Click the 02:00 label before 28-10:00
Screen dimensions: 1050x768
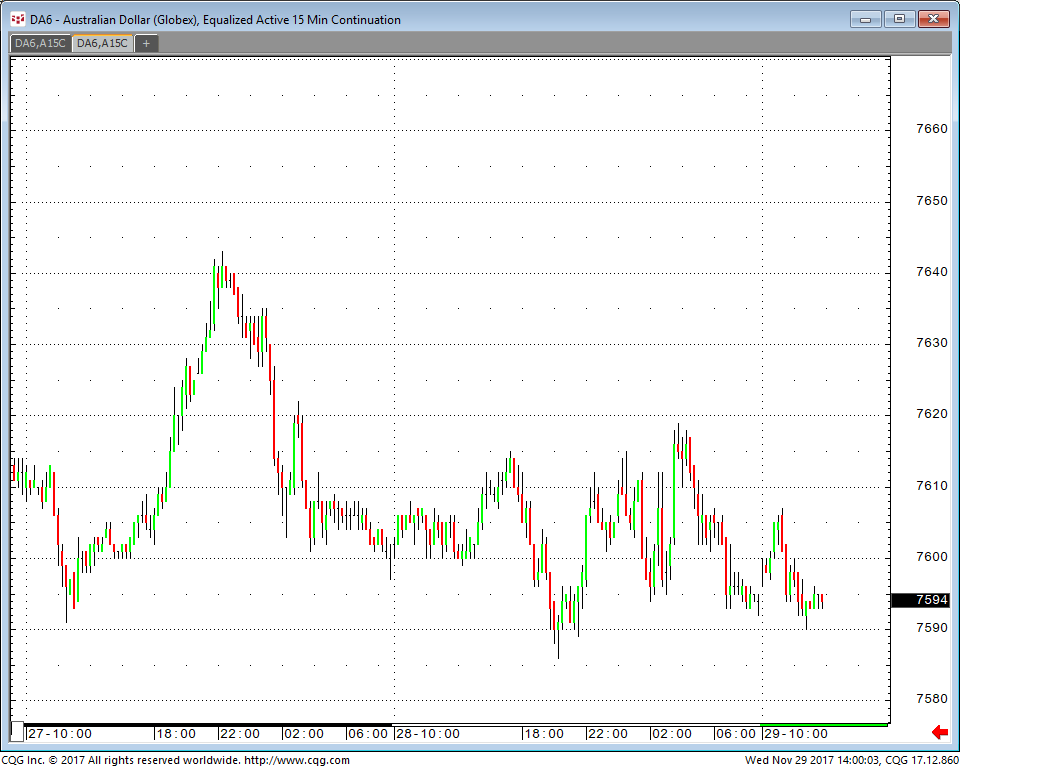point(304,734)
